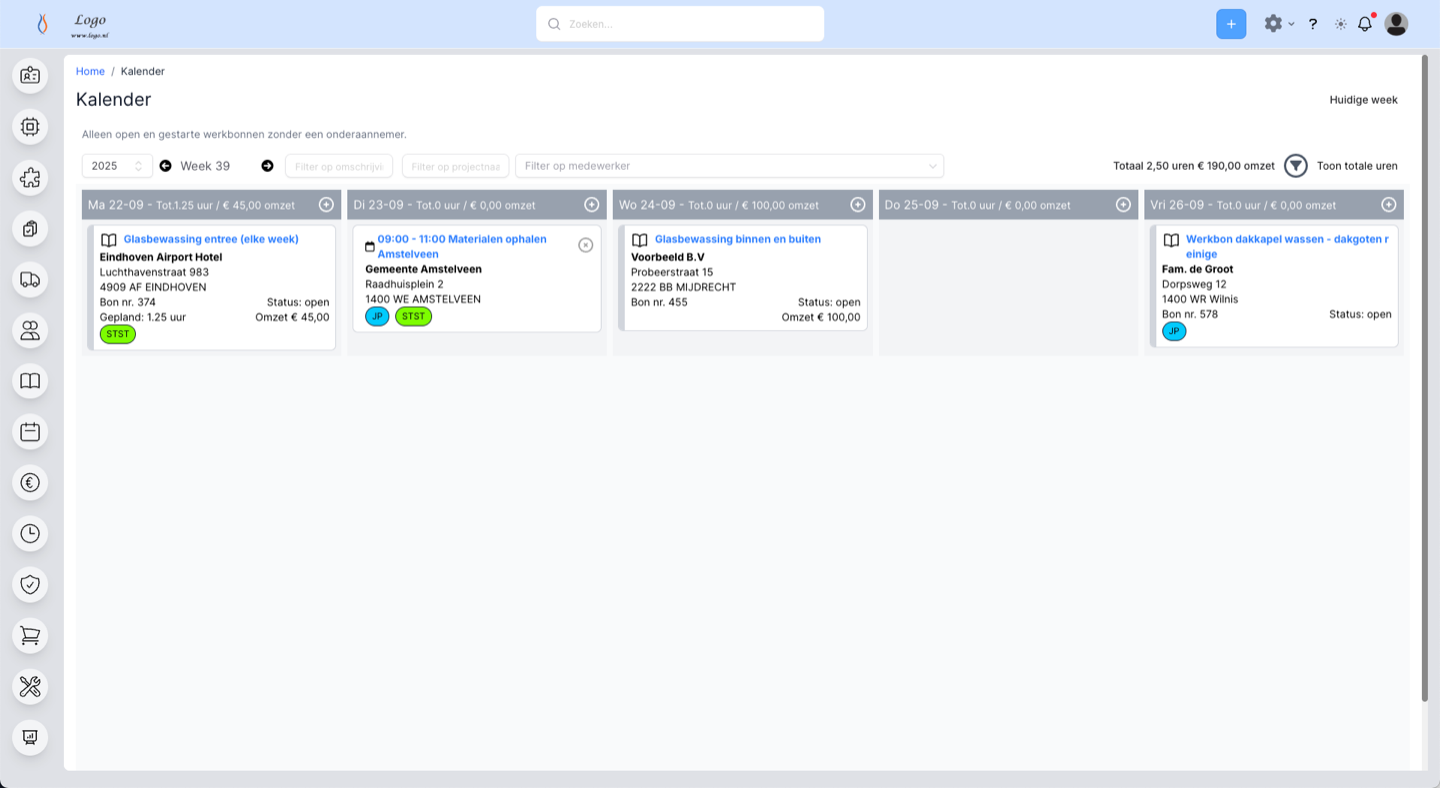
Task: Open the Filter op medewerker dropdown
Action: (729, 166)
